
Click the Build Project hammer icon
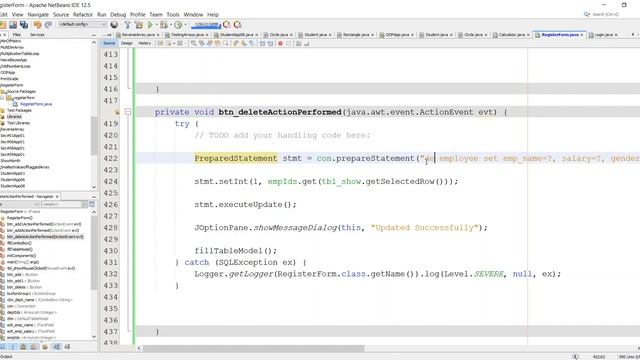[128, 25]
